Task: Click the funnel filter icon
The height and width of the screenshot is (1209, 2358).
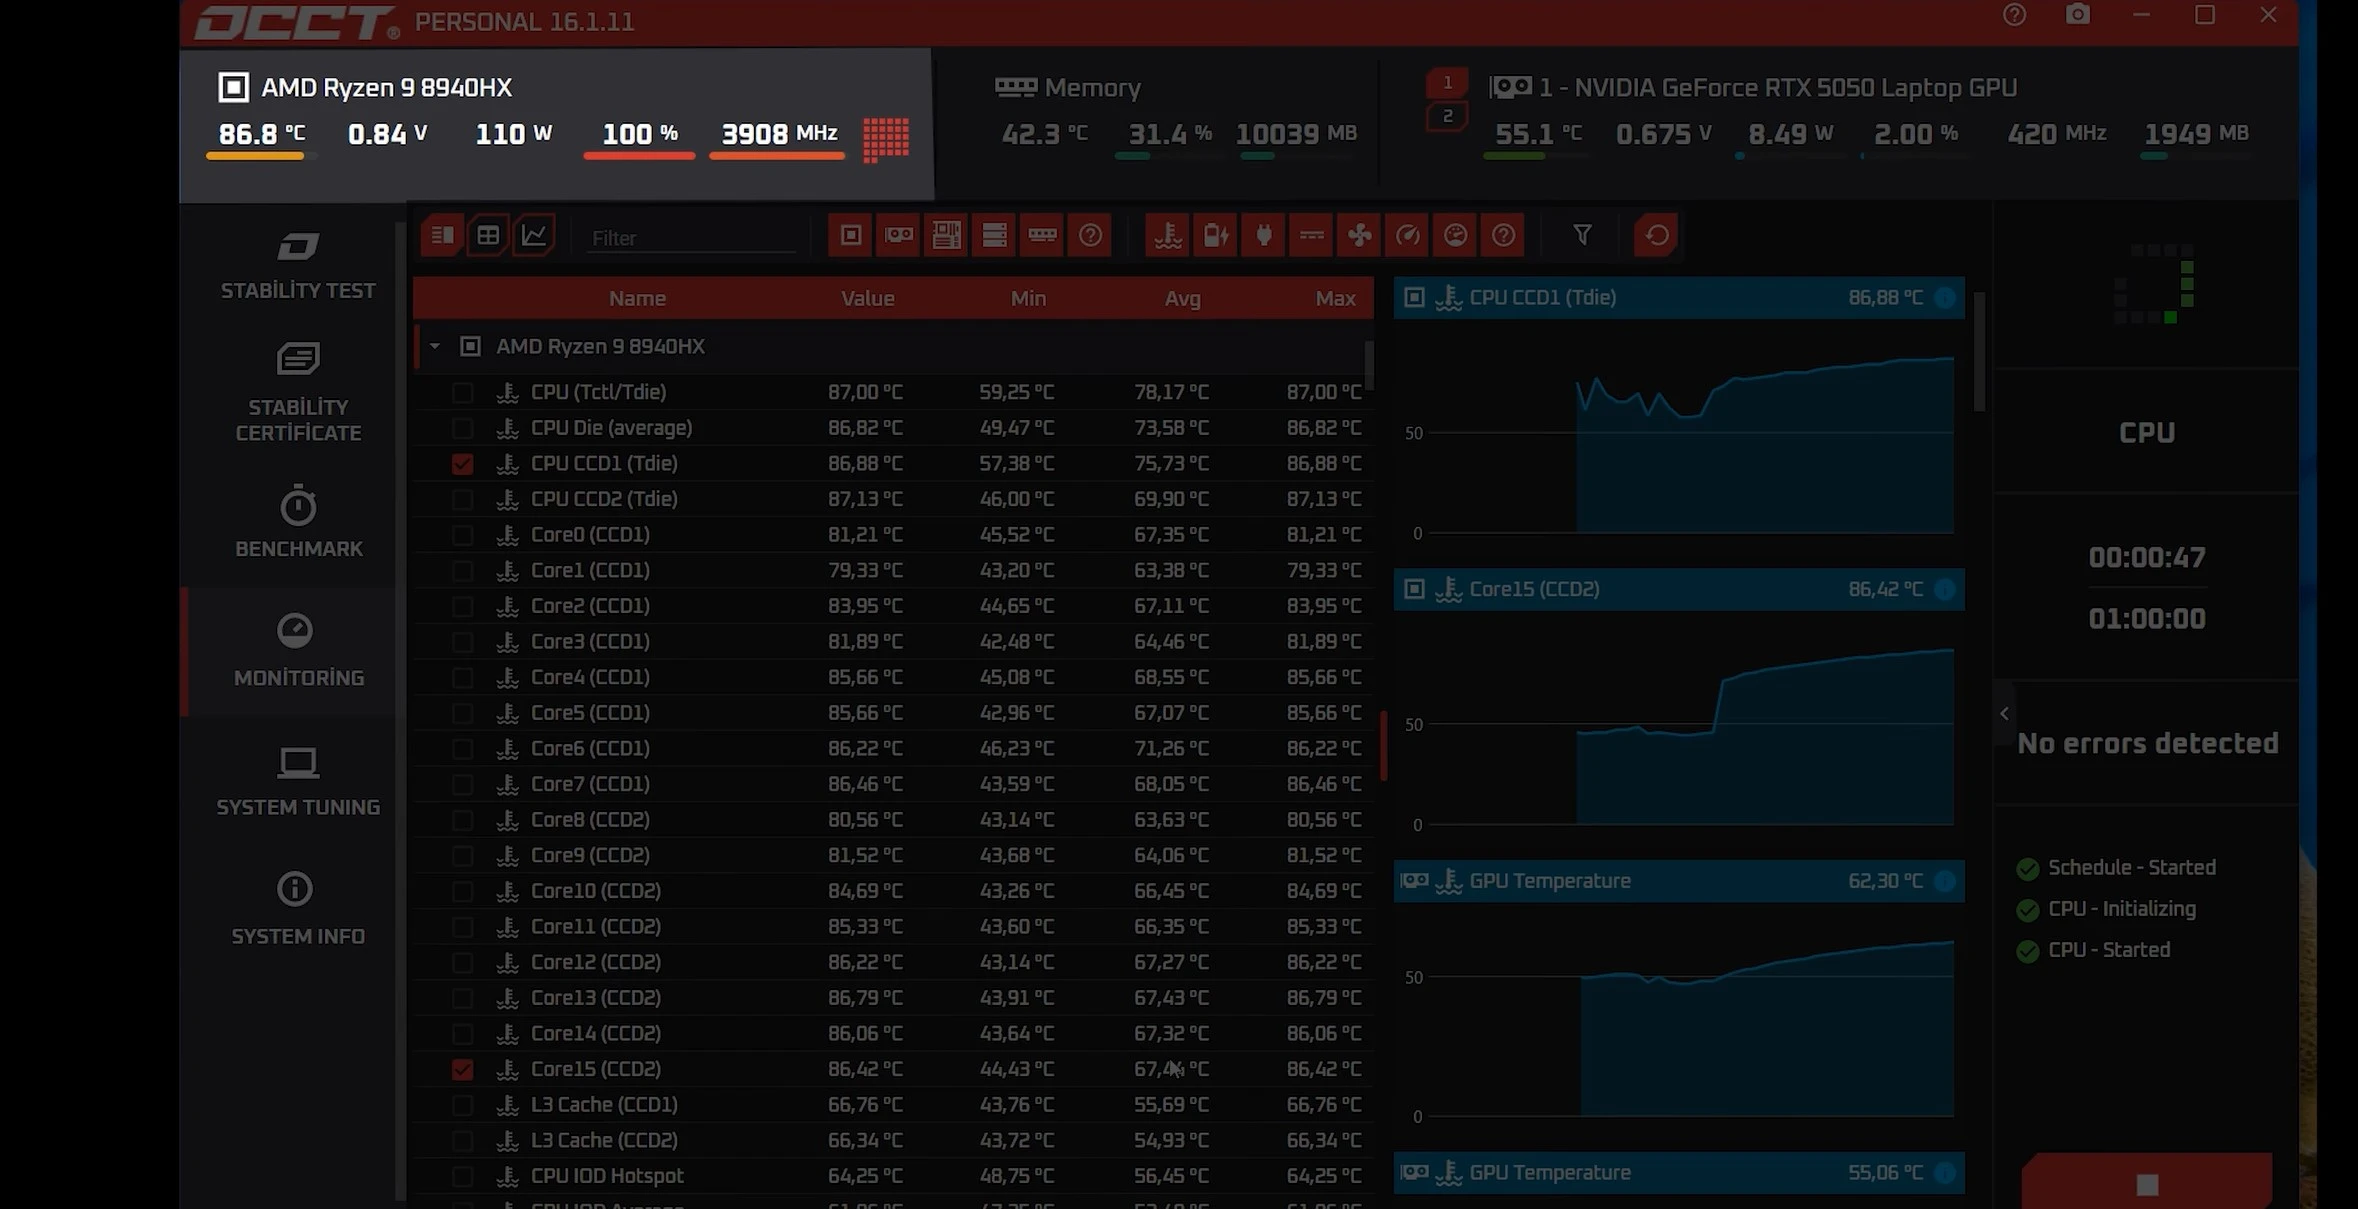Action: coord(1582,235)
